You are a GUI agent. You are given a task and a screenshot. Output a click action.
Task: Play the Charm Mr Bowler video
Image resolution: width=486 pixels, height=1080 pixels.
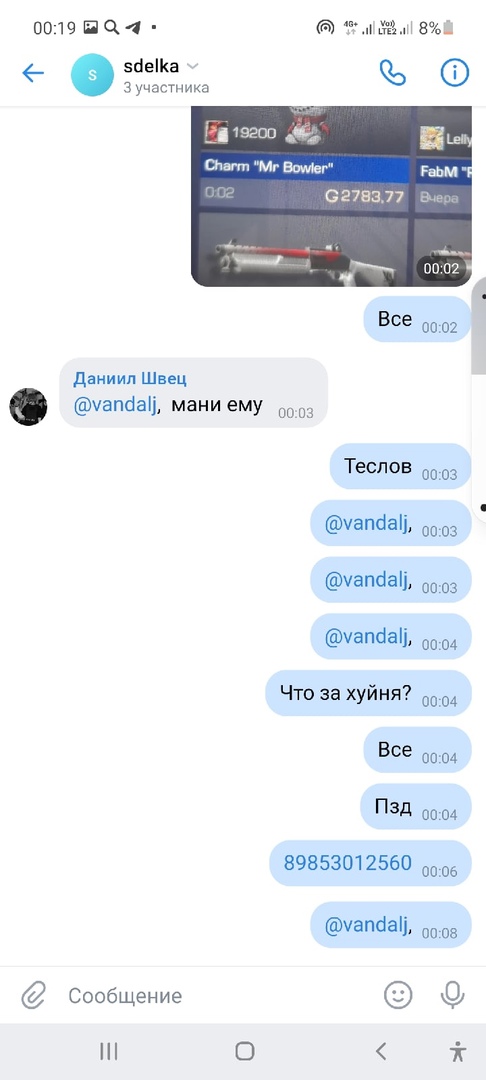[331, 196]
